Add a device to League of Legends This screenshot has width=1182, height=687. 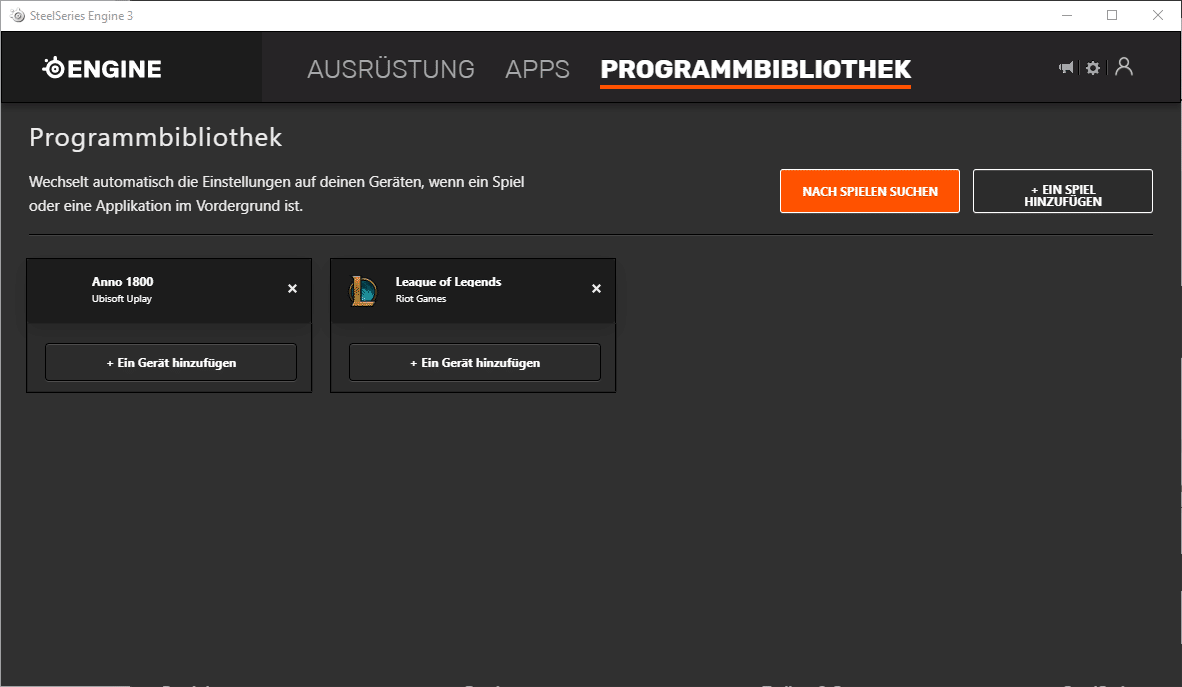475,362
